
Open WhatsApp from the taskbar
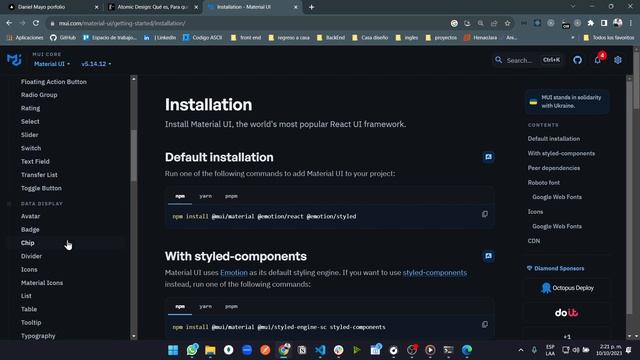[x=192, y=350]
